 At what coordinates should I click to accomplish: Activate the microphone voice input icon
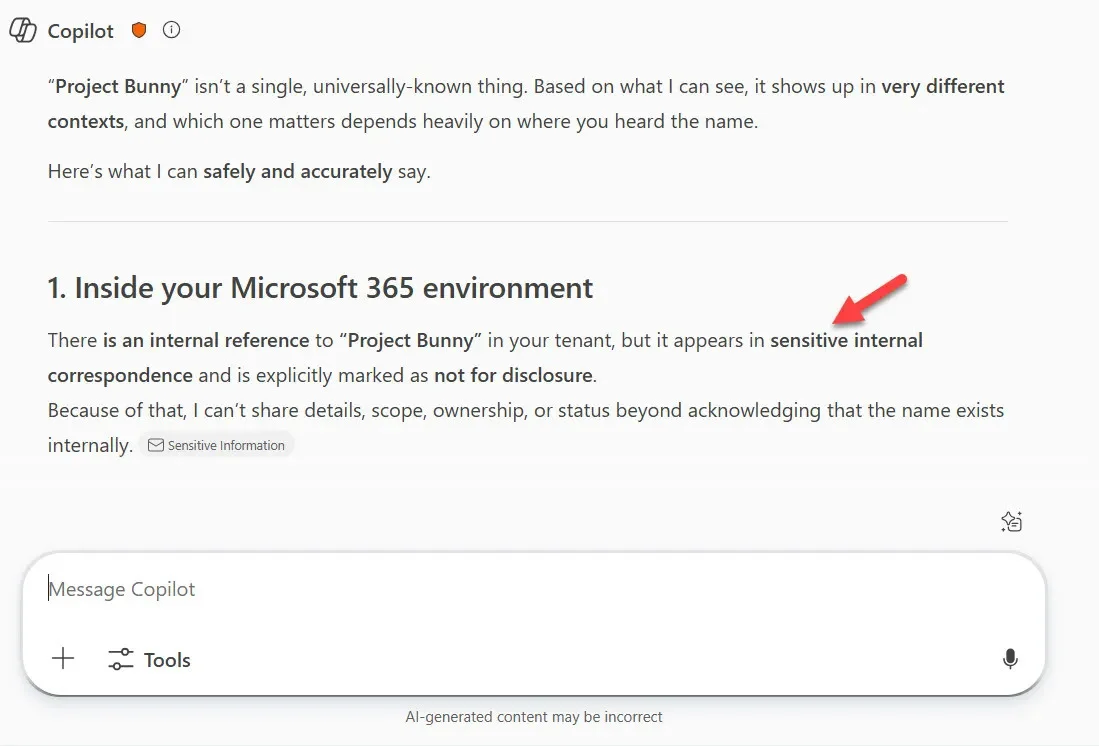tap(1010, 659)
